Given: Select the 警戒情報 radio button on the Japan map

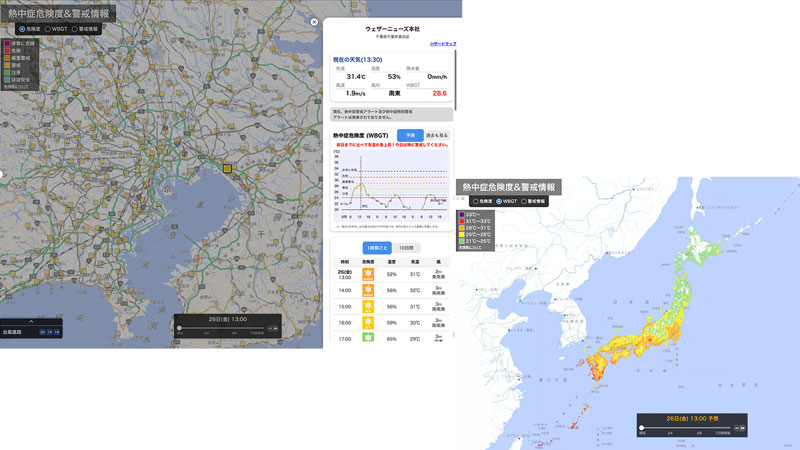Looking at the screenshot, I should (525, 201).
